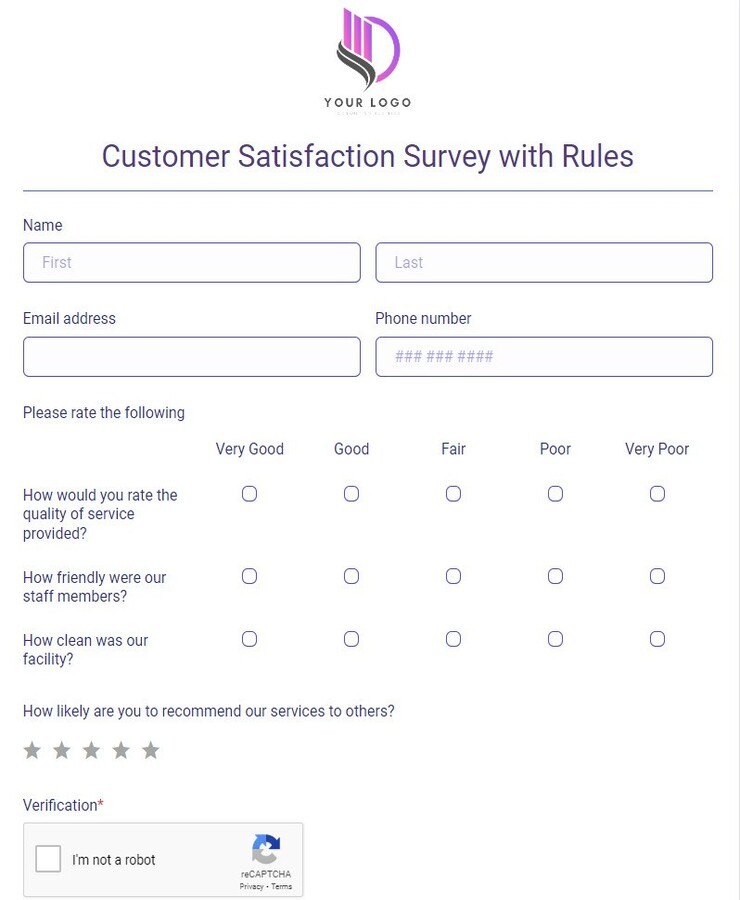Rate recommendation likelihood using the star scale
740x900 pixels.
(x=91, y=748)
